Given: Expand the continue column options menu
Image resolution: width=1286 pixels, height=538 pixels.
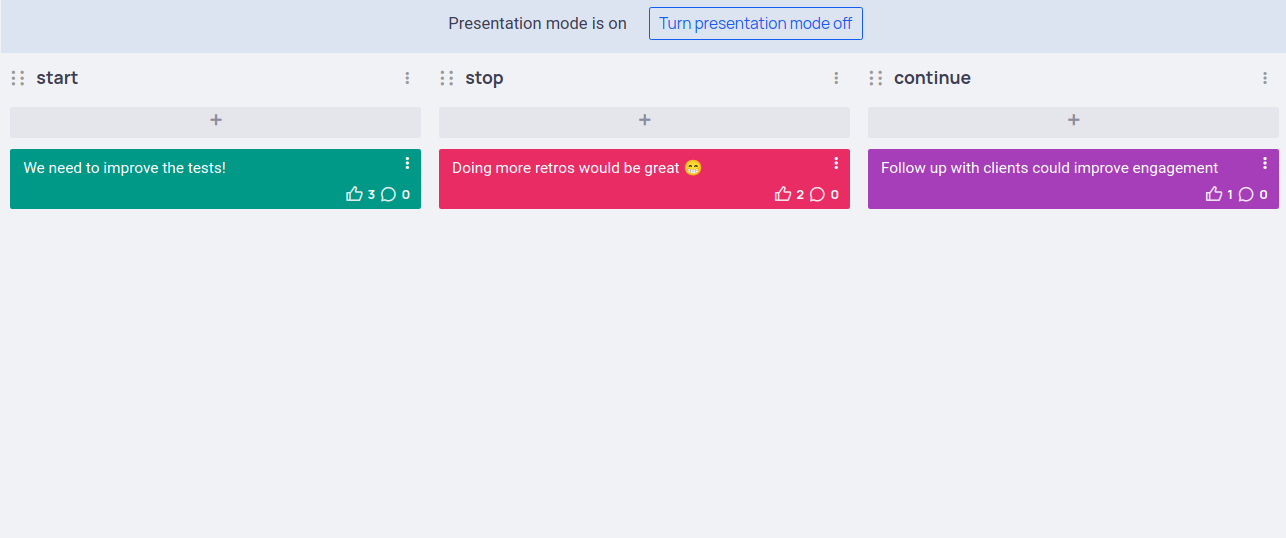Looking at the screenshot, I should point(1265,78).
